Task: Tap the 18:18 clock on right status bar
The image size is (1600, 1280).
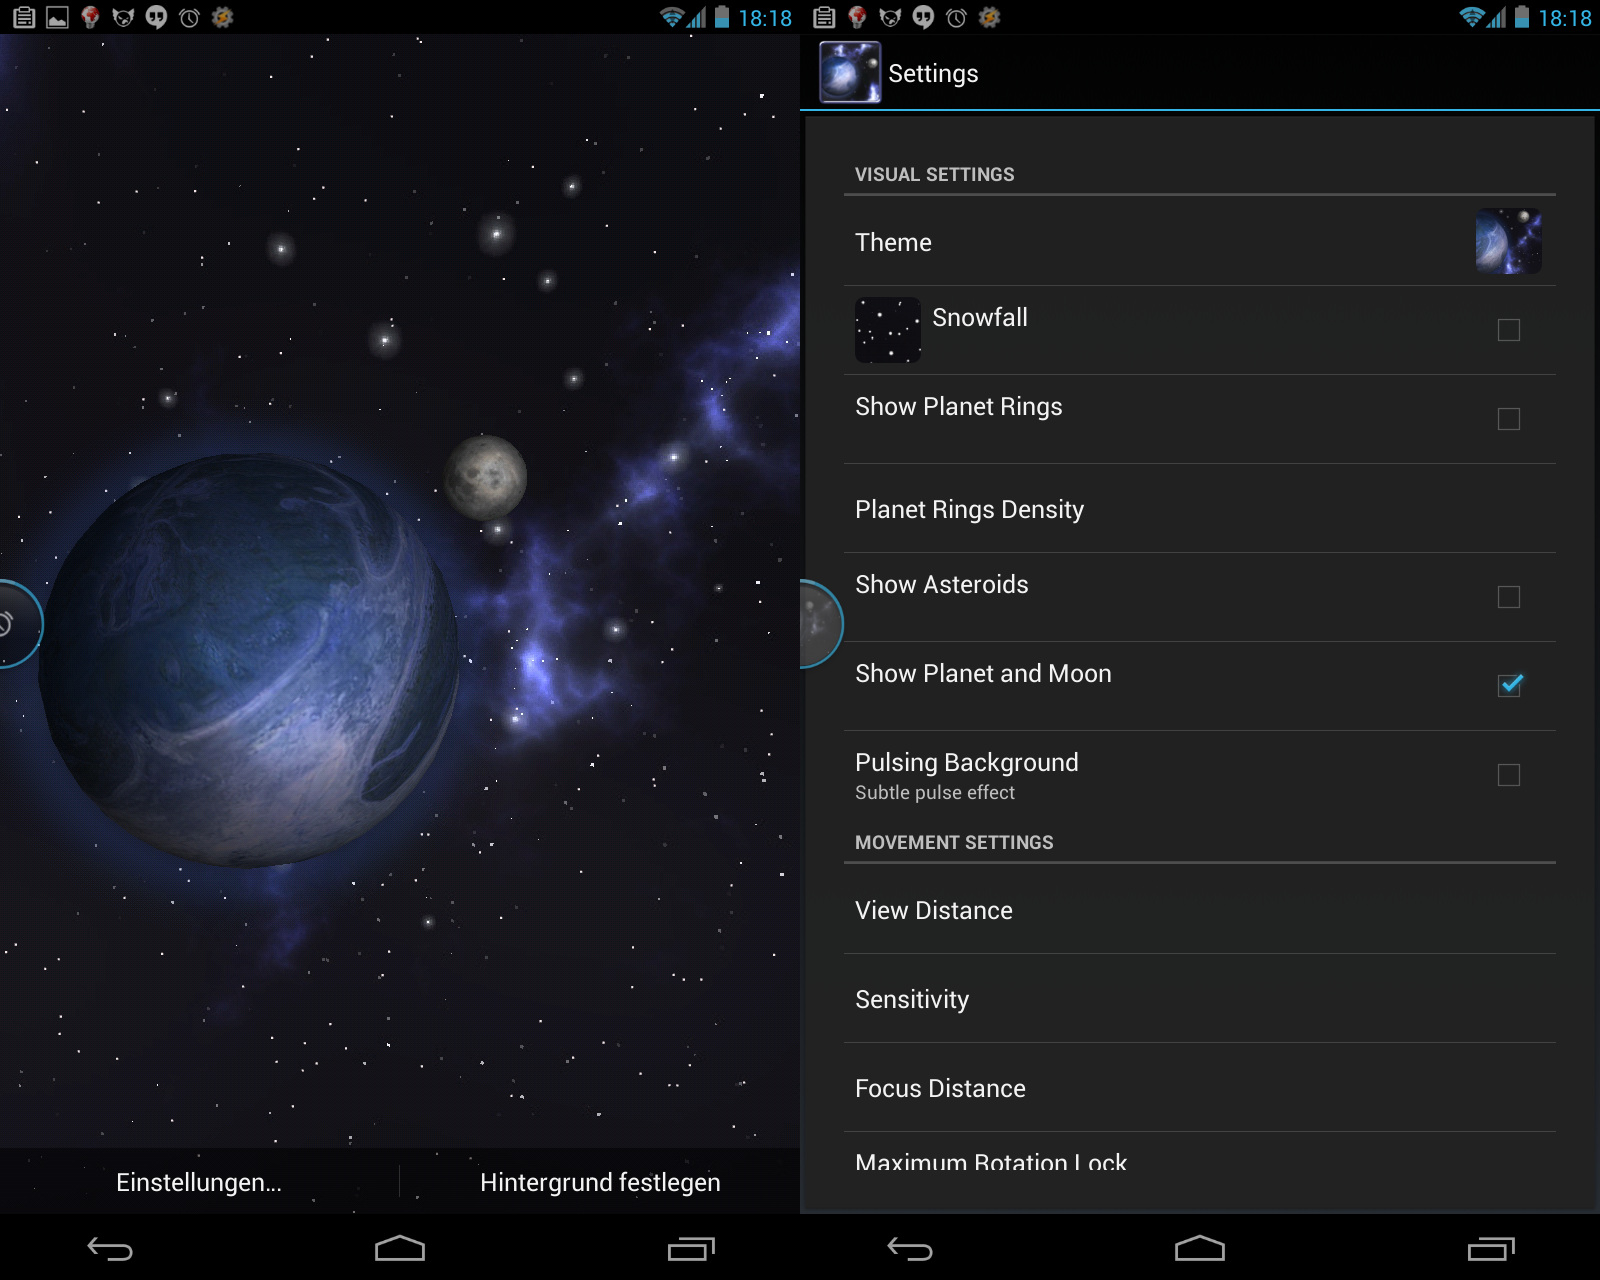Action: click(x=1565, y=18)
